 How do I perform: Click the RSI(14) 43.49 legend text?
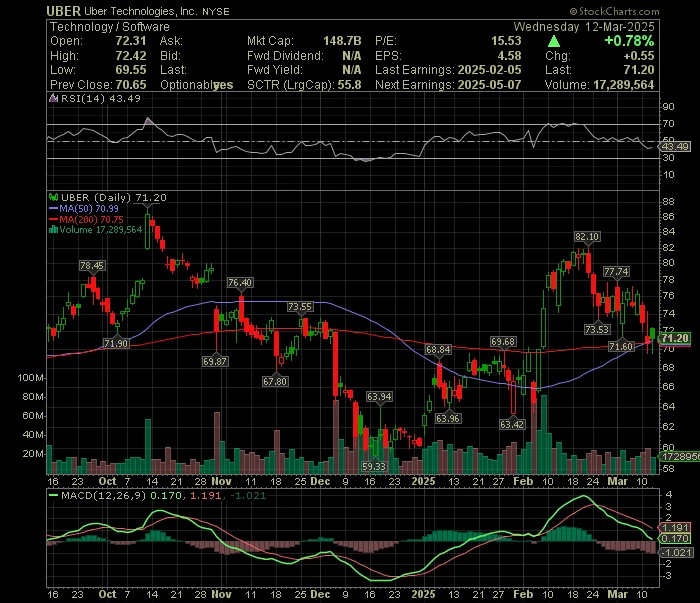point(100,98)
